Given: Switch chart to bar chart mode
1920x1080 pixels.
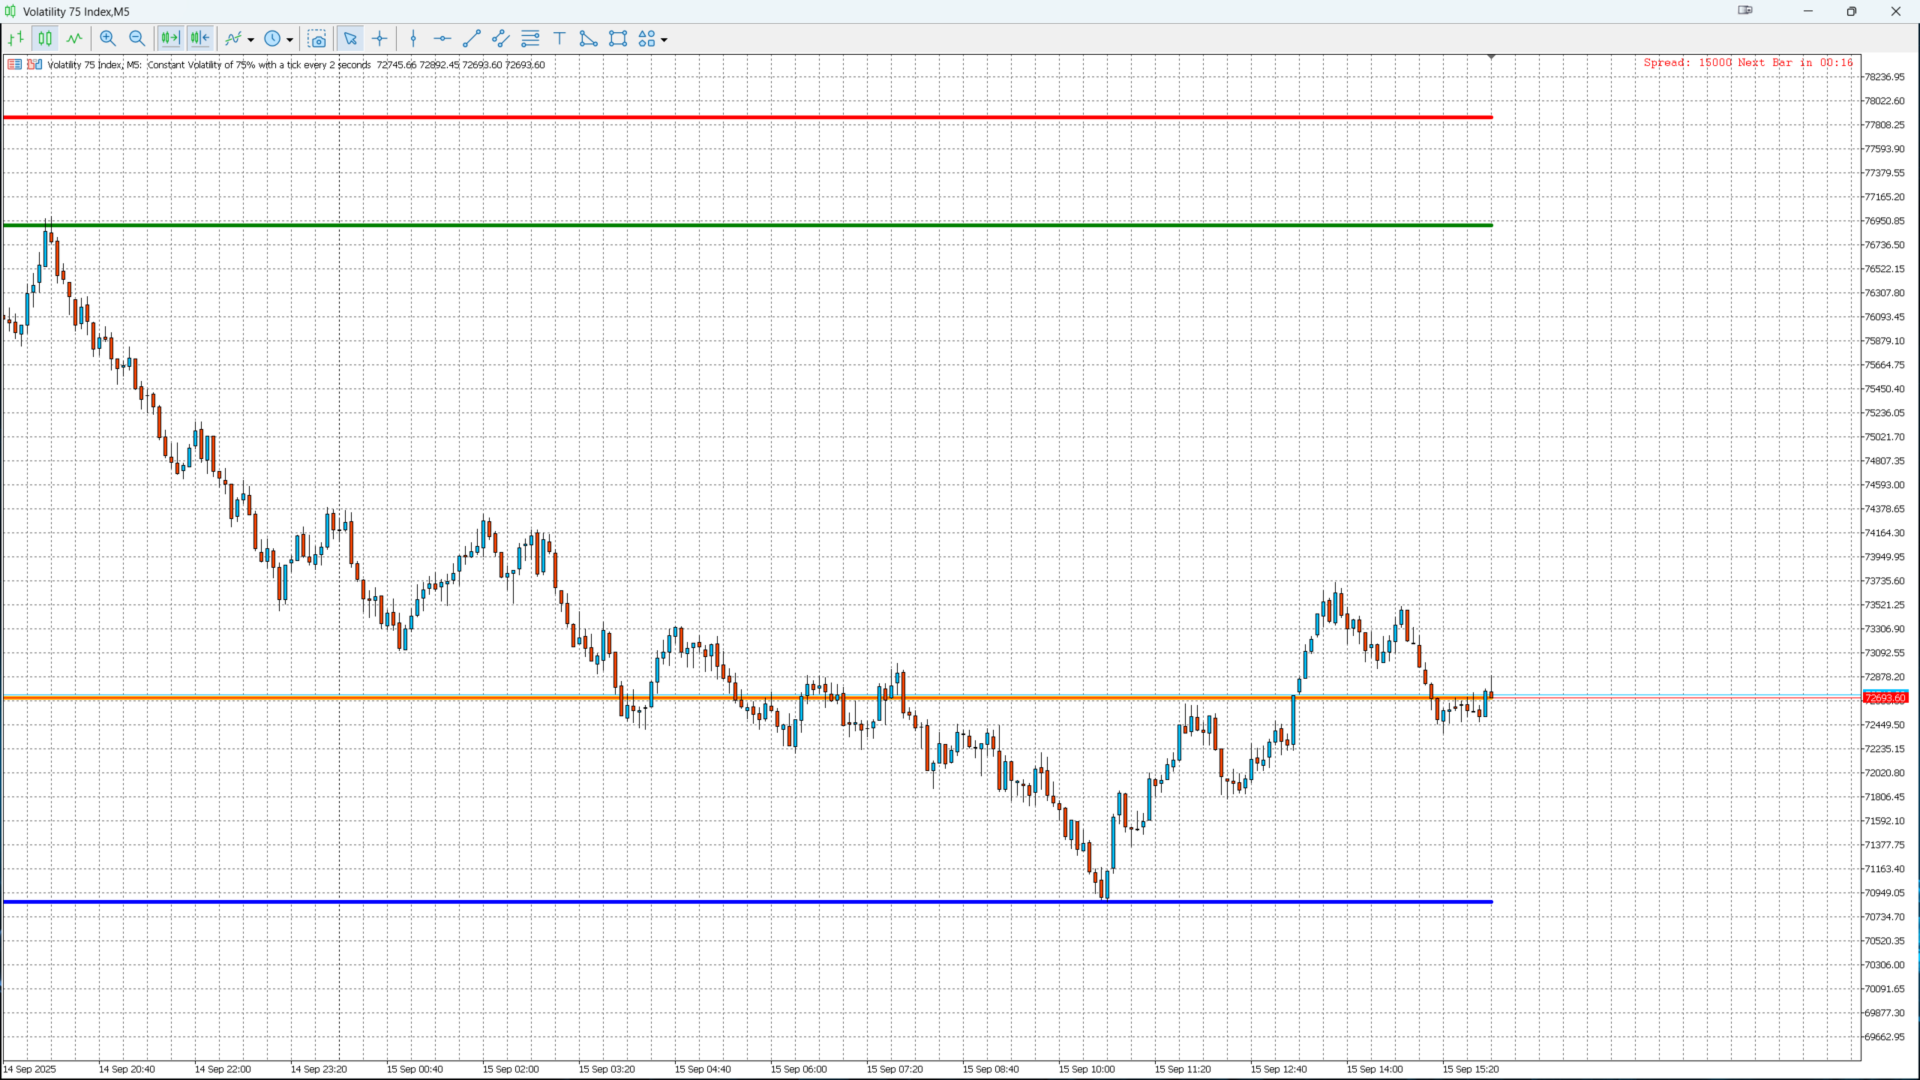Looking at the screenshot, I should click(x=16, y=39).
